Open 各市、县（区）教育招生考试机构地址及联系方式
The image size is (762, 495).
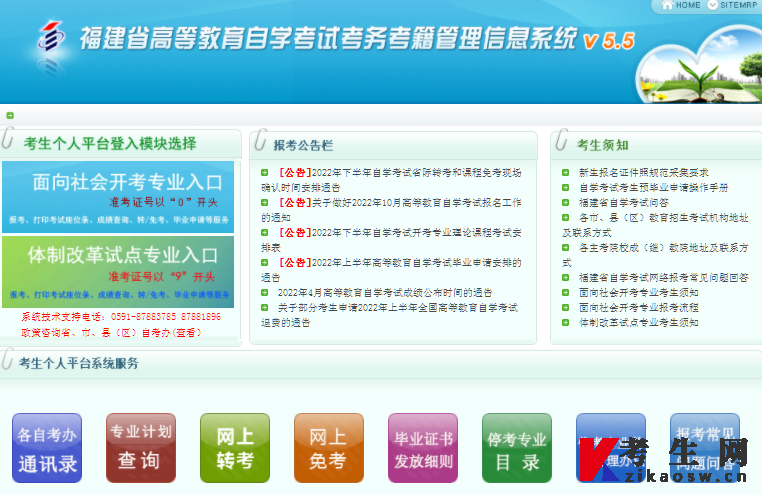click(x=656, y=225)
